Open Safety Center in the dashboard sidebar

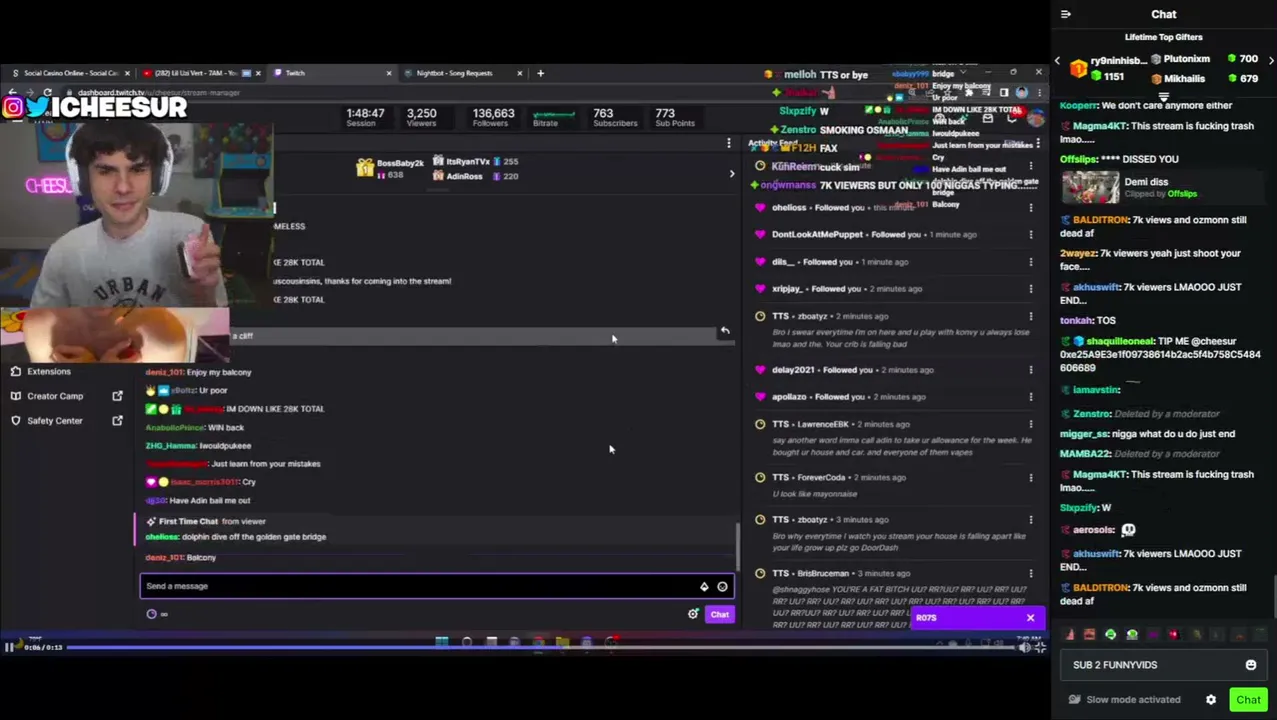click(55, 421)
